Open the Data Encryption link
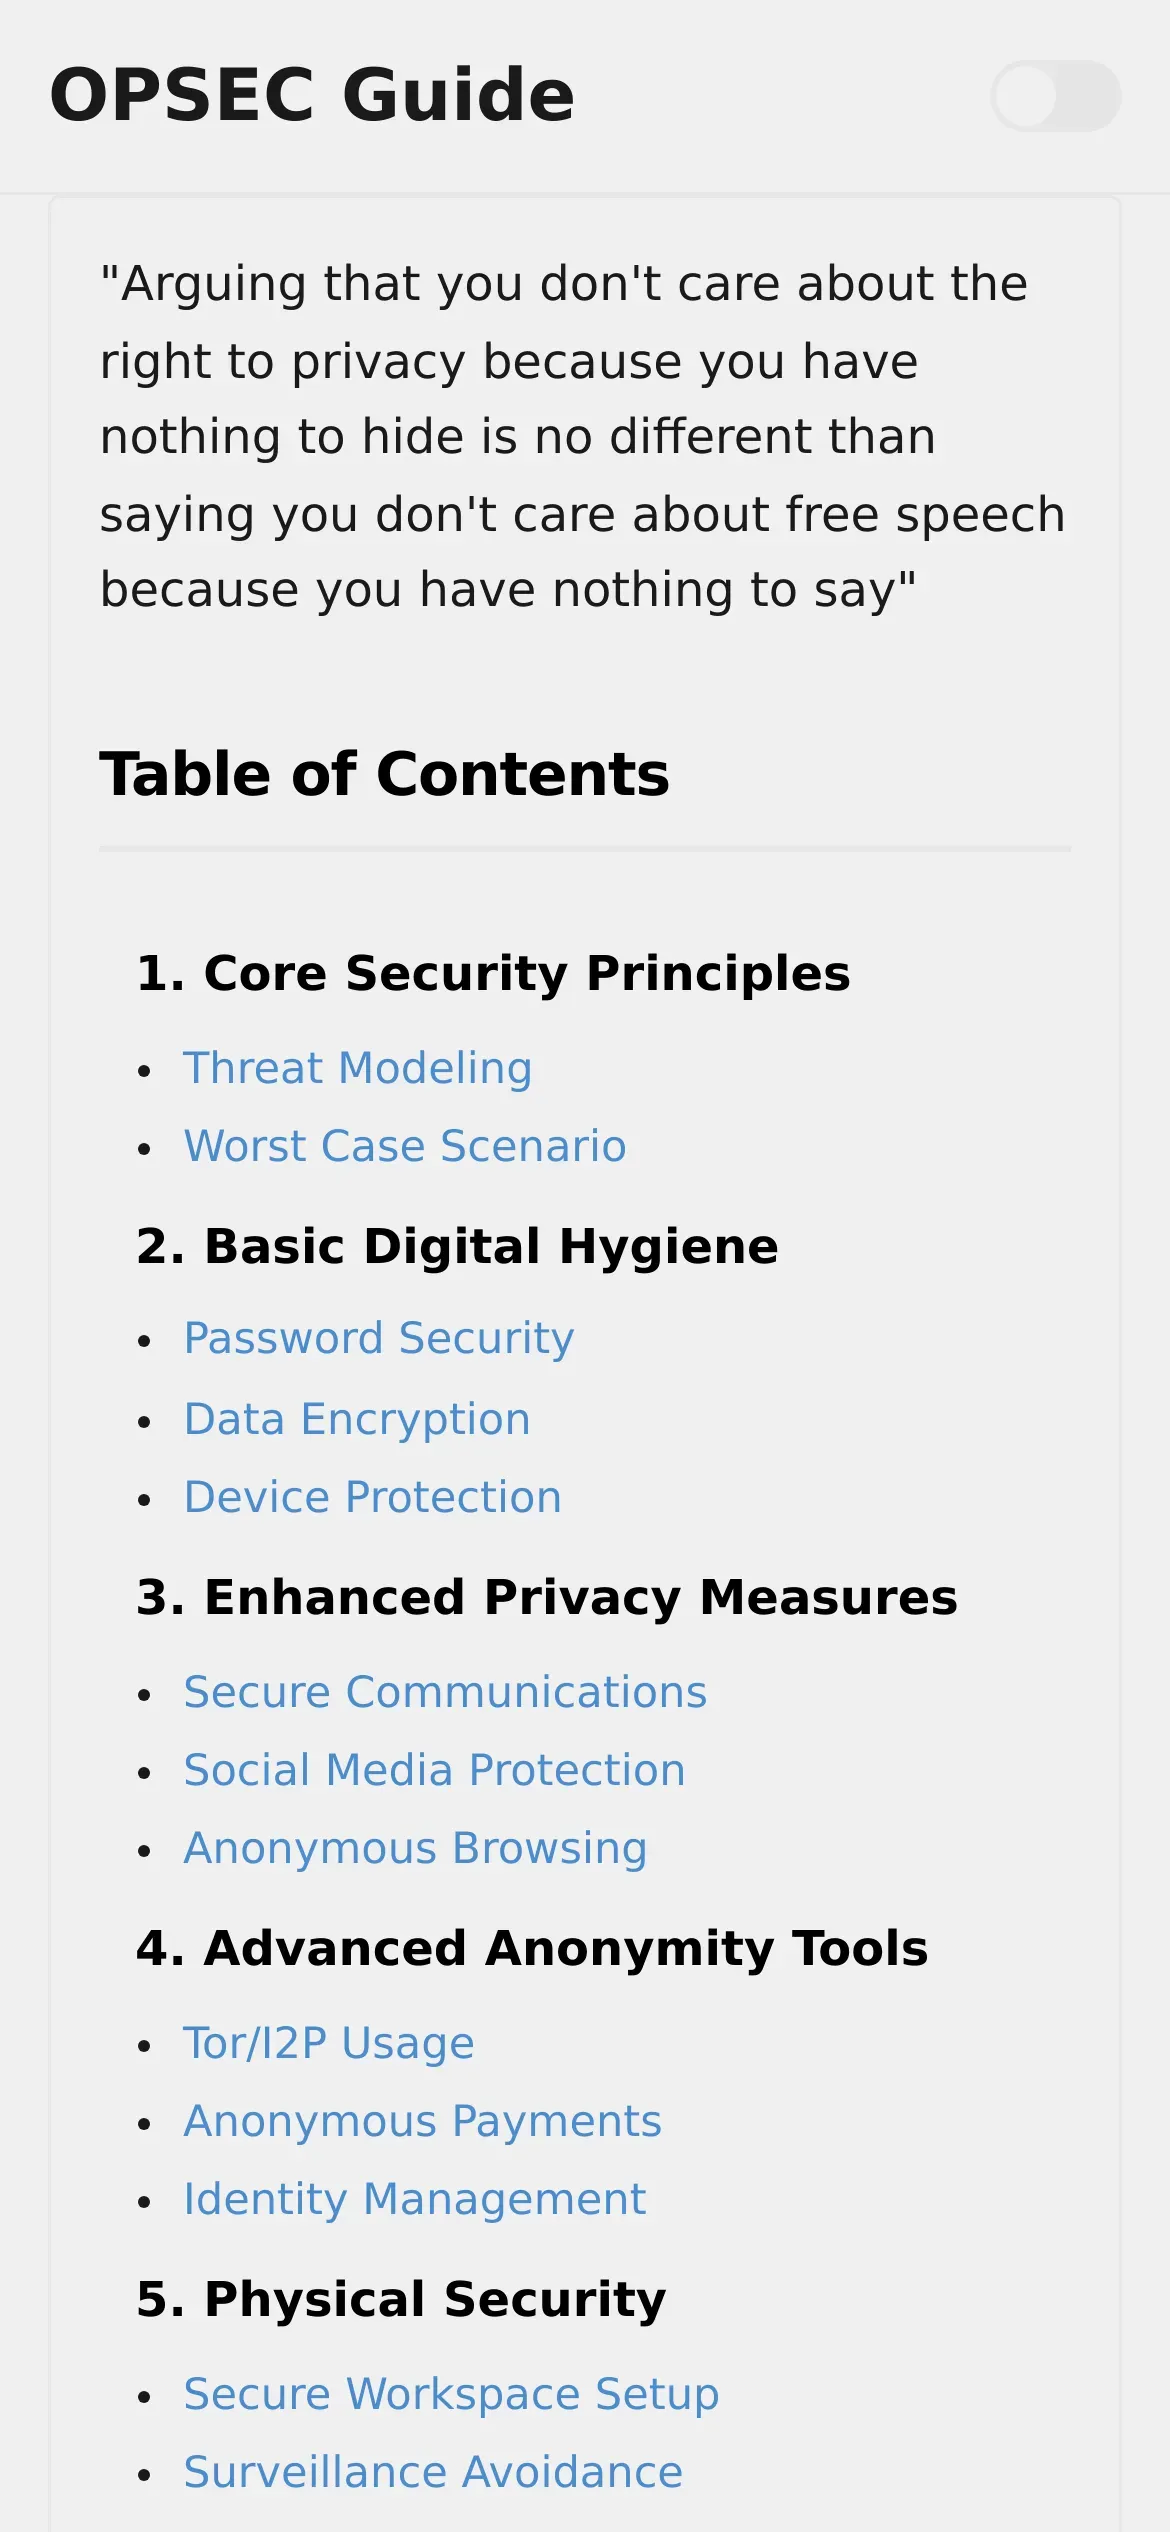 [357, 1419]
